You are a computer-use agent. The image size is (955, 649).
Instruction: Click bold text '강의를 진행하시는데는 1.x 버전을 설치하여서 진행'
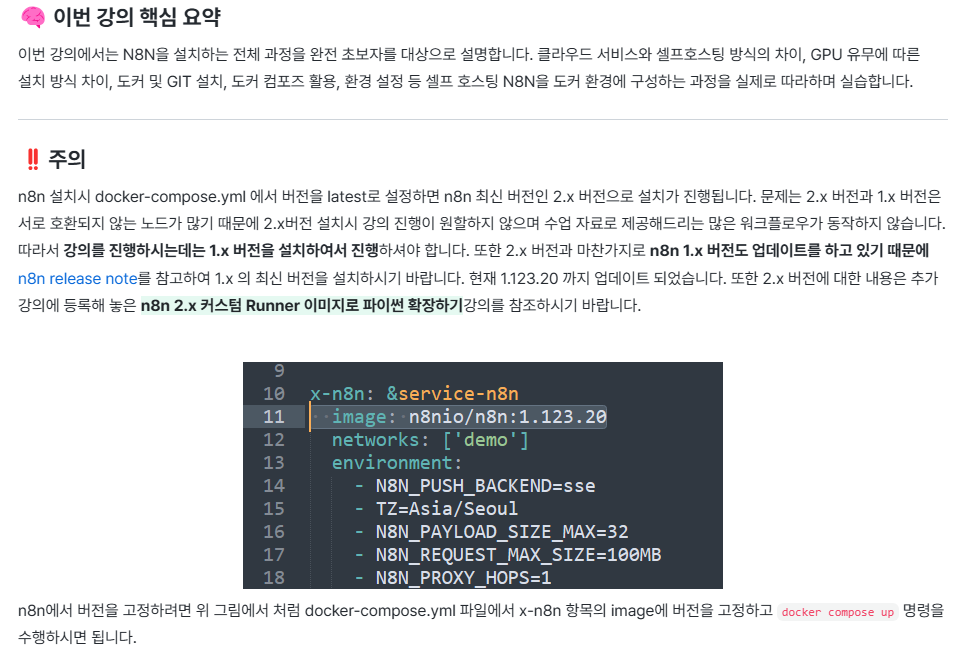(221, 250)
